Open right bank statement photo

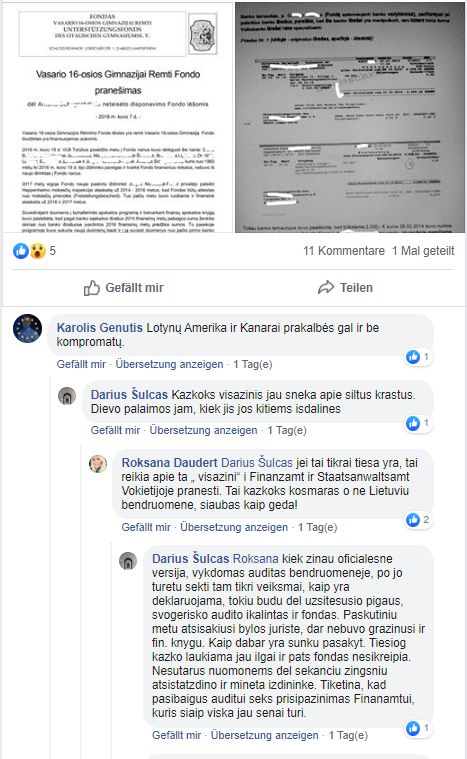(x=350, y=118)
